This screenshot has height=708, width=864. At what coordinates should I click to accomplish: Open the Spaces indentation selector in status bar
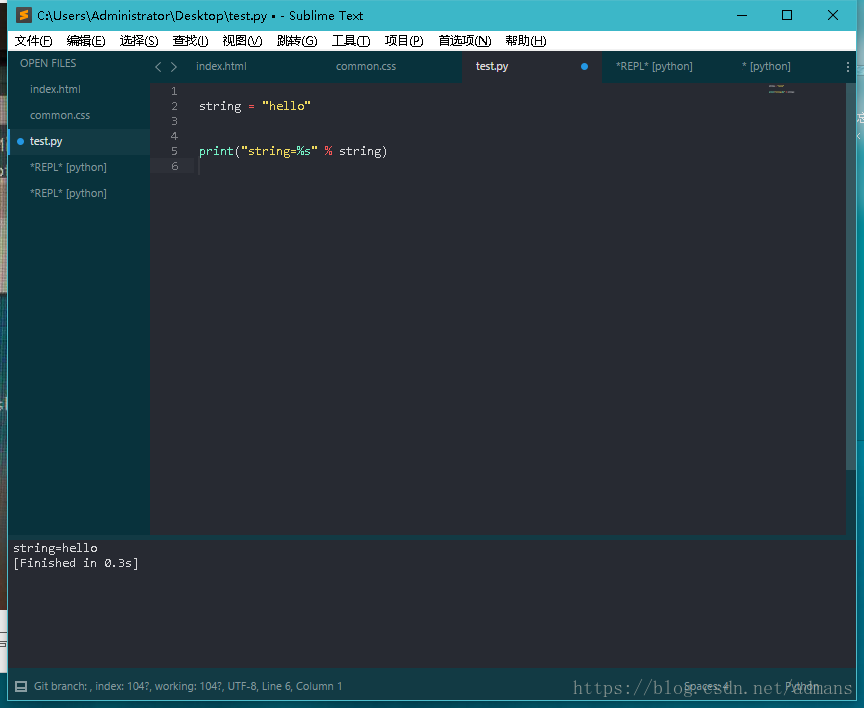[x=706, y=686]
